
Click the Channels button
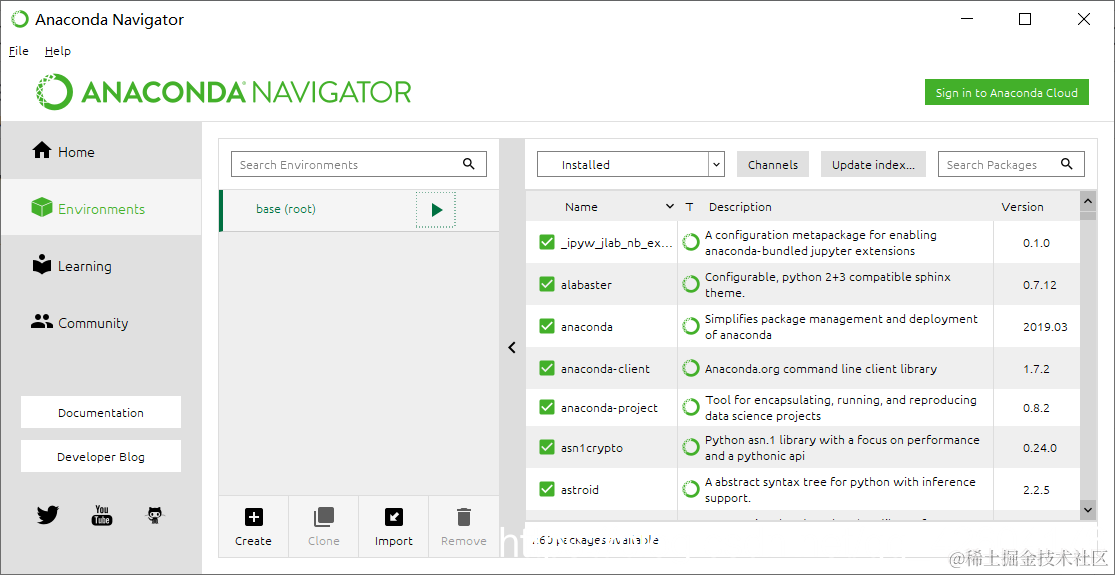(x=773, y=164)
